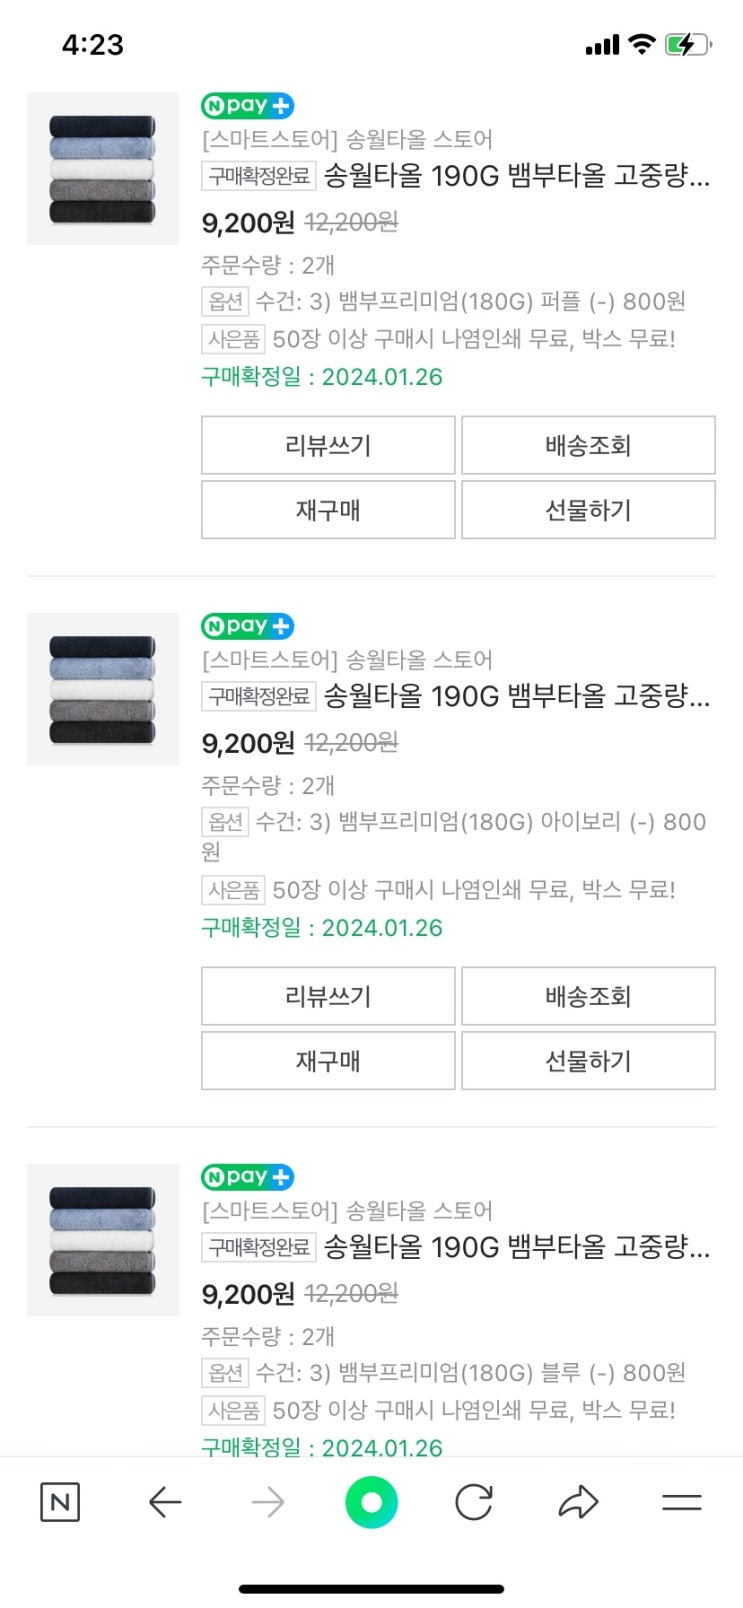Tap 재구매 for the 아이보리 towel order
The width and height of the screenshot is (743, 1608).
(328, 1061)
